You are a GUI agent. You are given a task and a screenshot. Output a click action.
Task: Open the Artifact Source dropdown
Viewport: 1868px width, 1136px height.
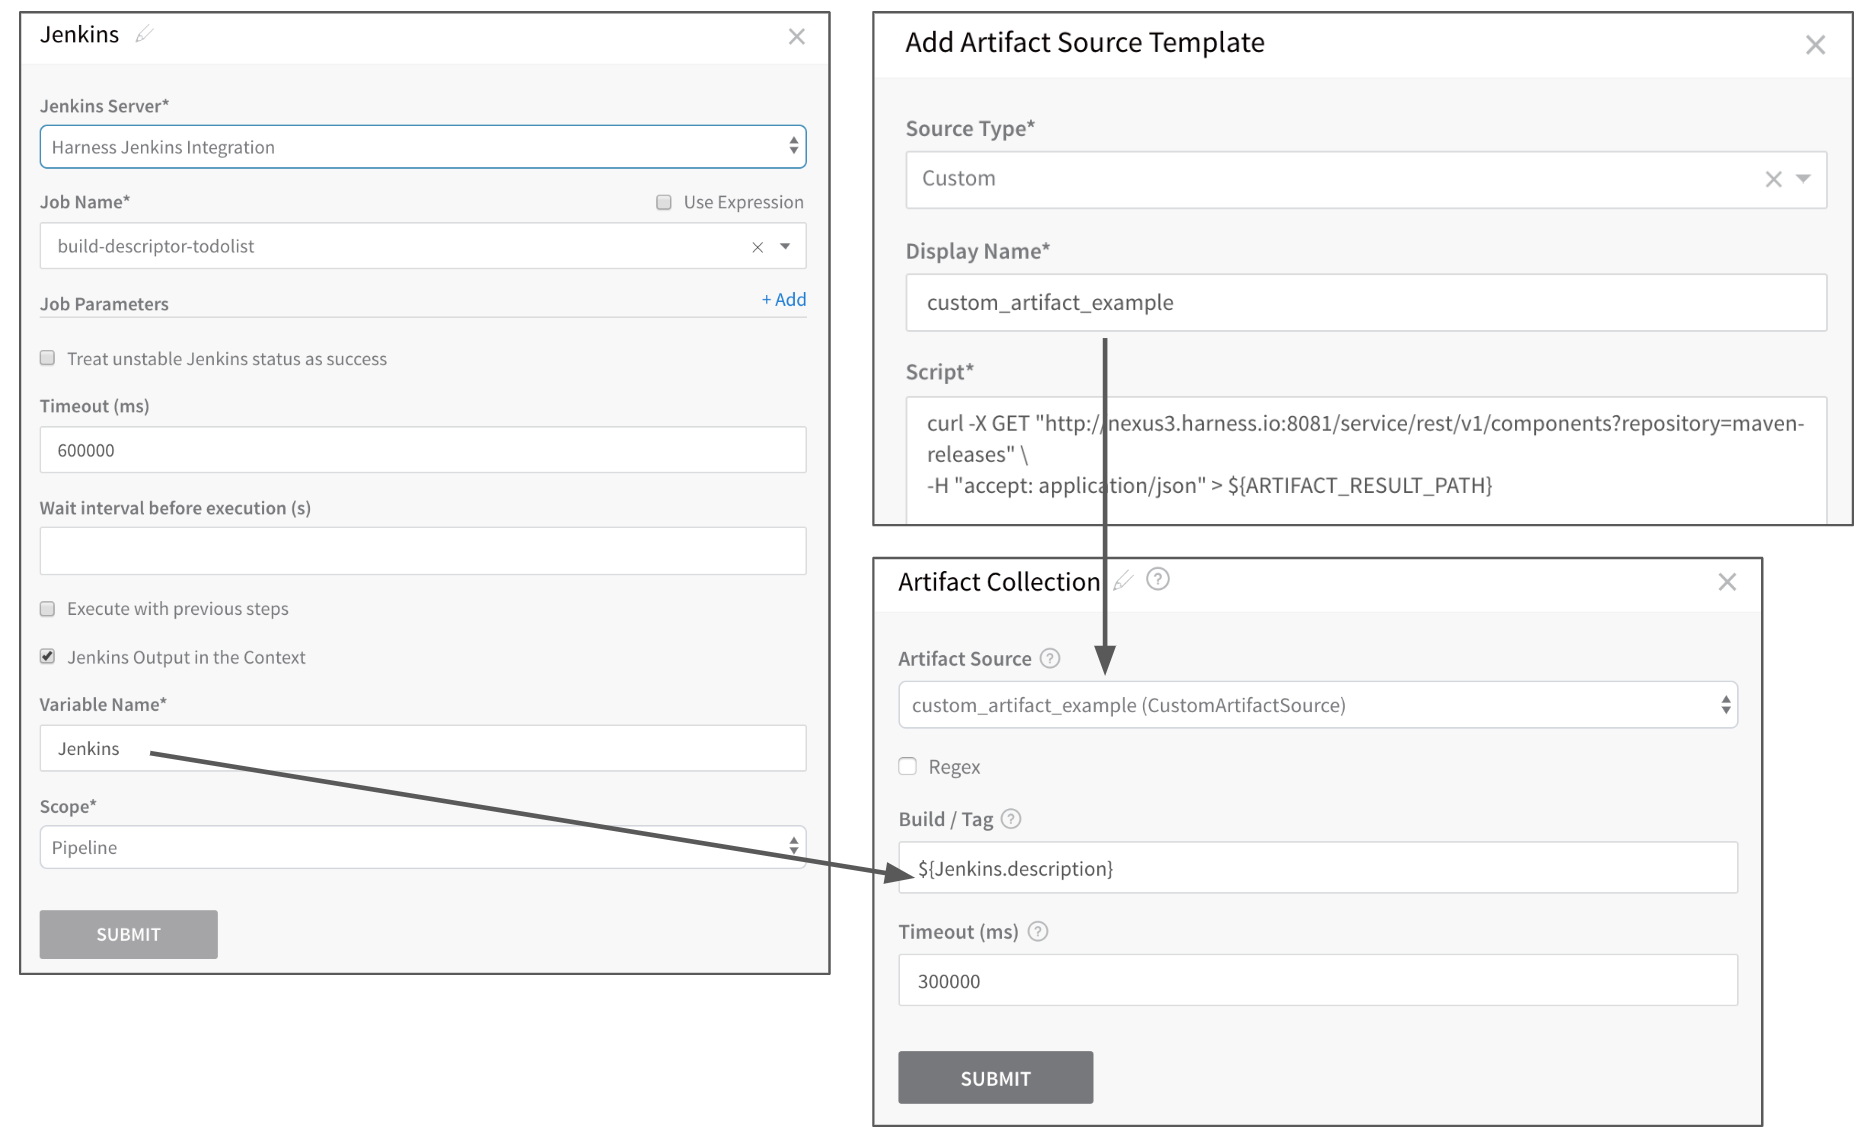click(1318, 705)
